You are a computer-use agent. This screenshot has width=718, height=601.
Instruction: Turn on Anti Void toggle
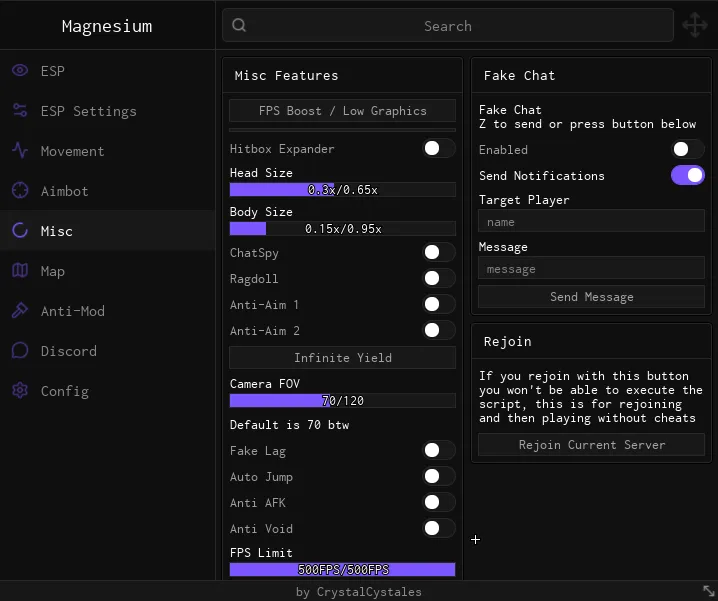coord(439,528)
